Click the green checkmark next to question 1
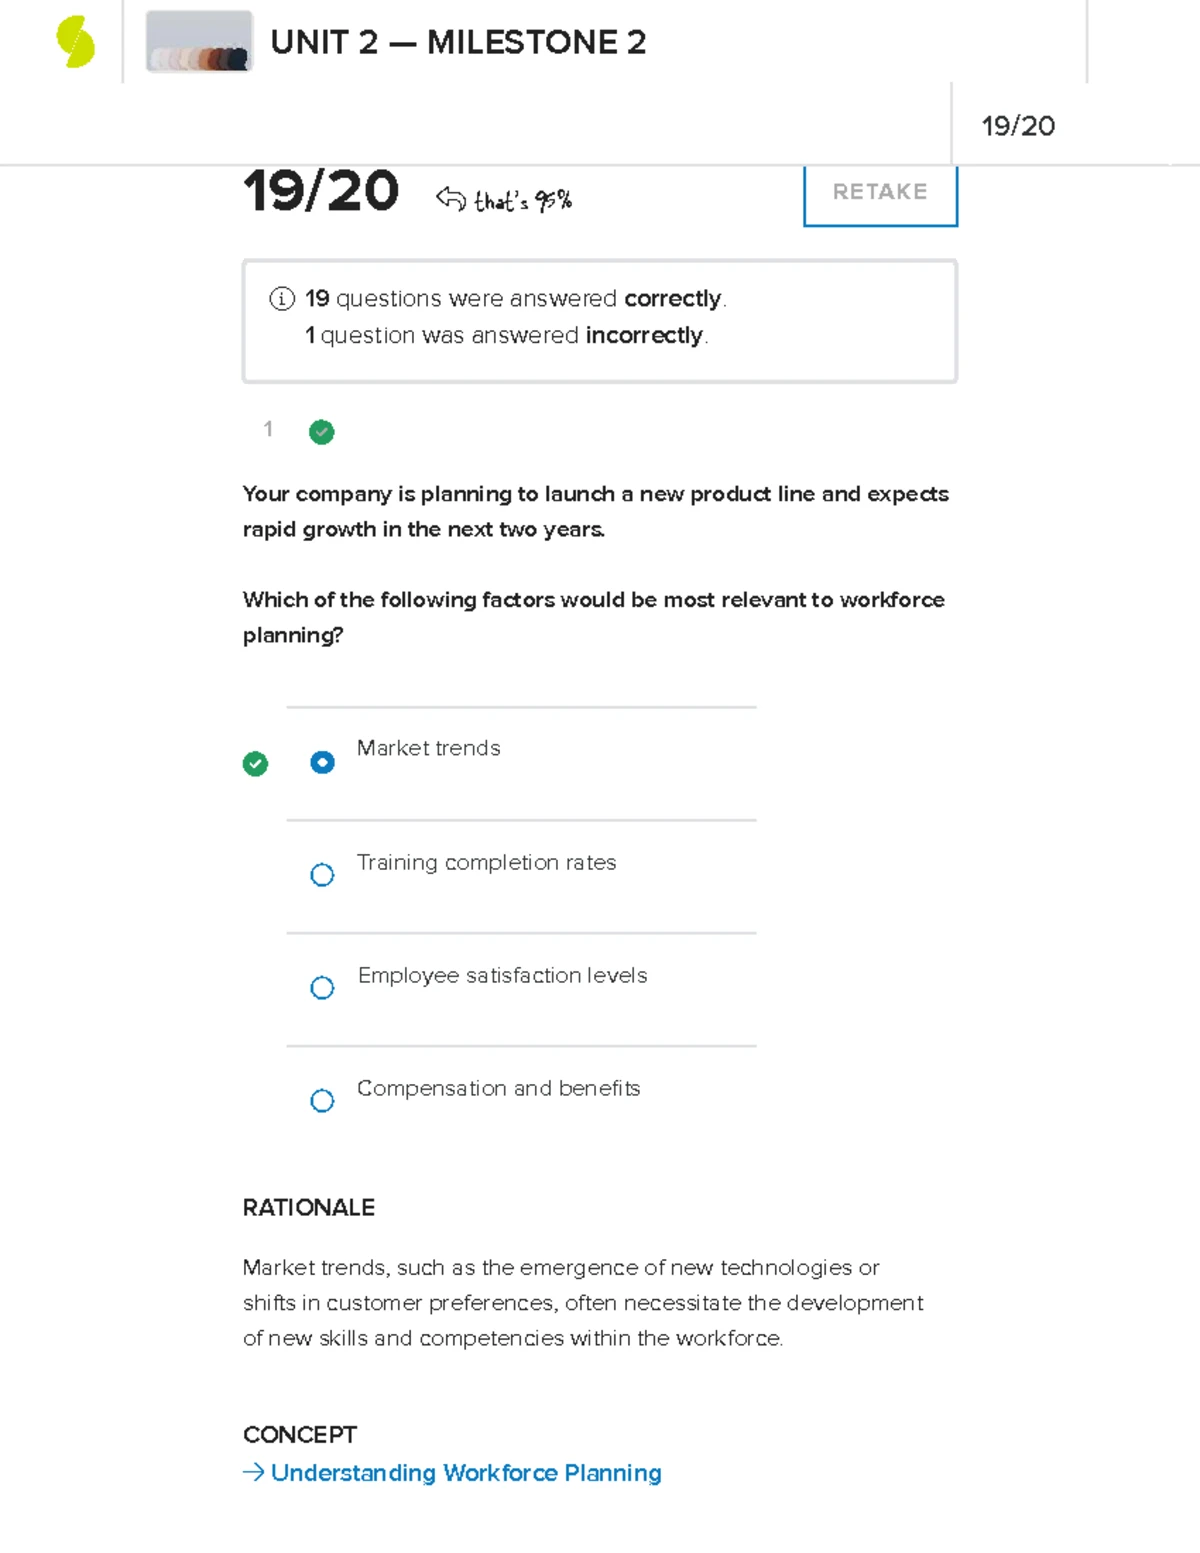Screen dimensions: 1200x1553 pyautogui.click(x=321, y=432)
